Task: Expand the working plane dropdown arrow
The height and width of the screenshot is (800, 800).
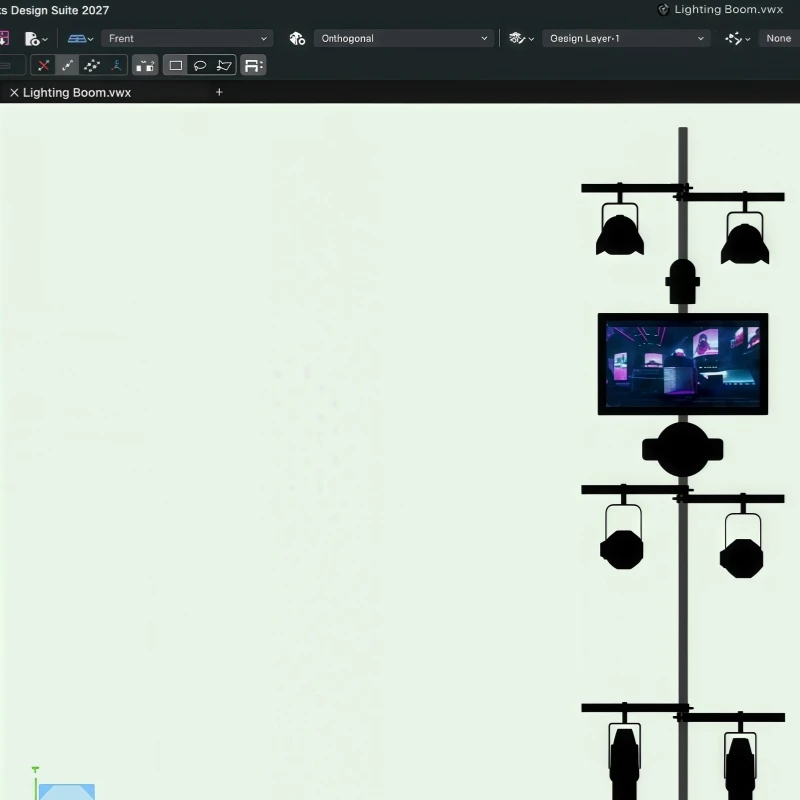Action: click(x=90, y=39)
